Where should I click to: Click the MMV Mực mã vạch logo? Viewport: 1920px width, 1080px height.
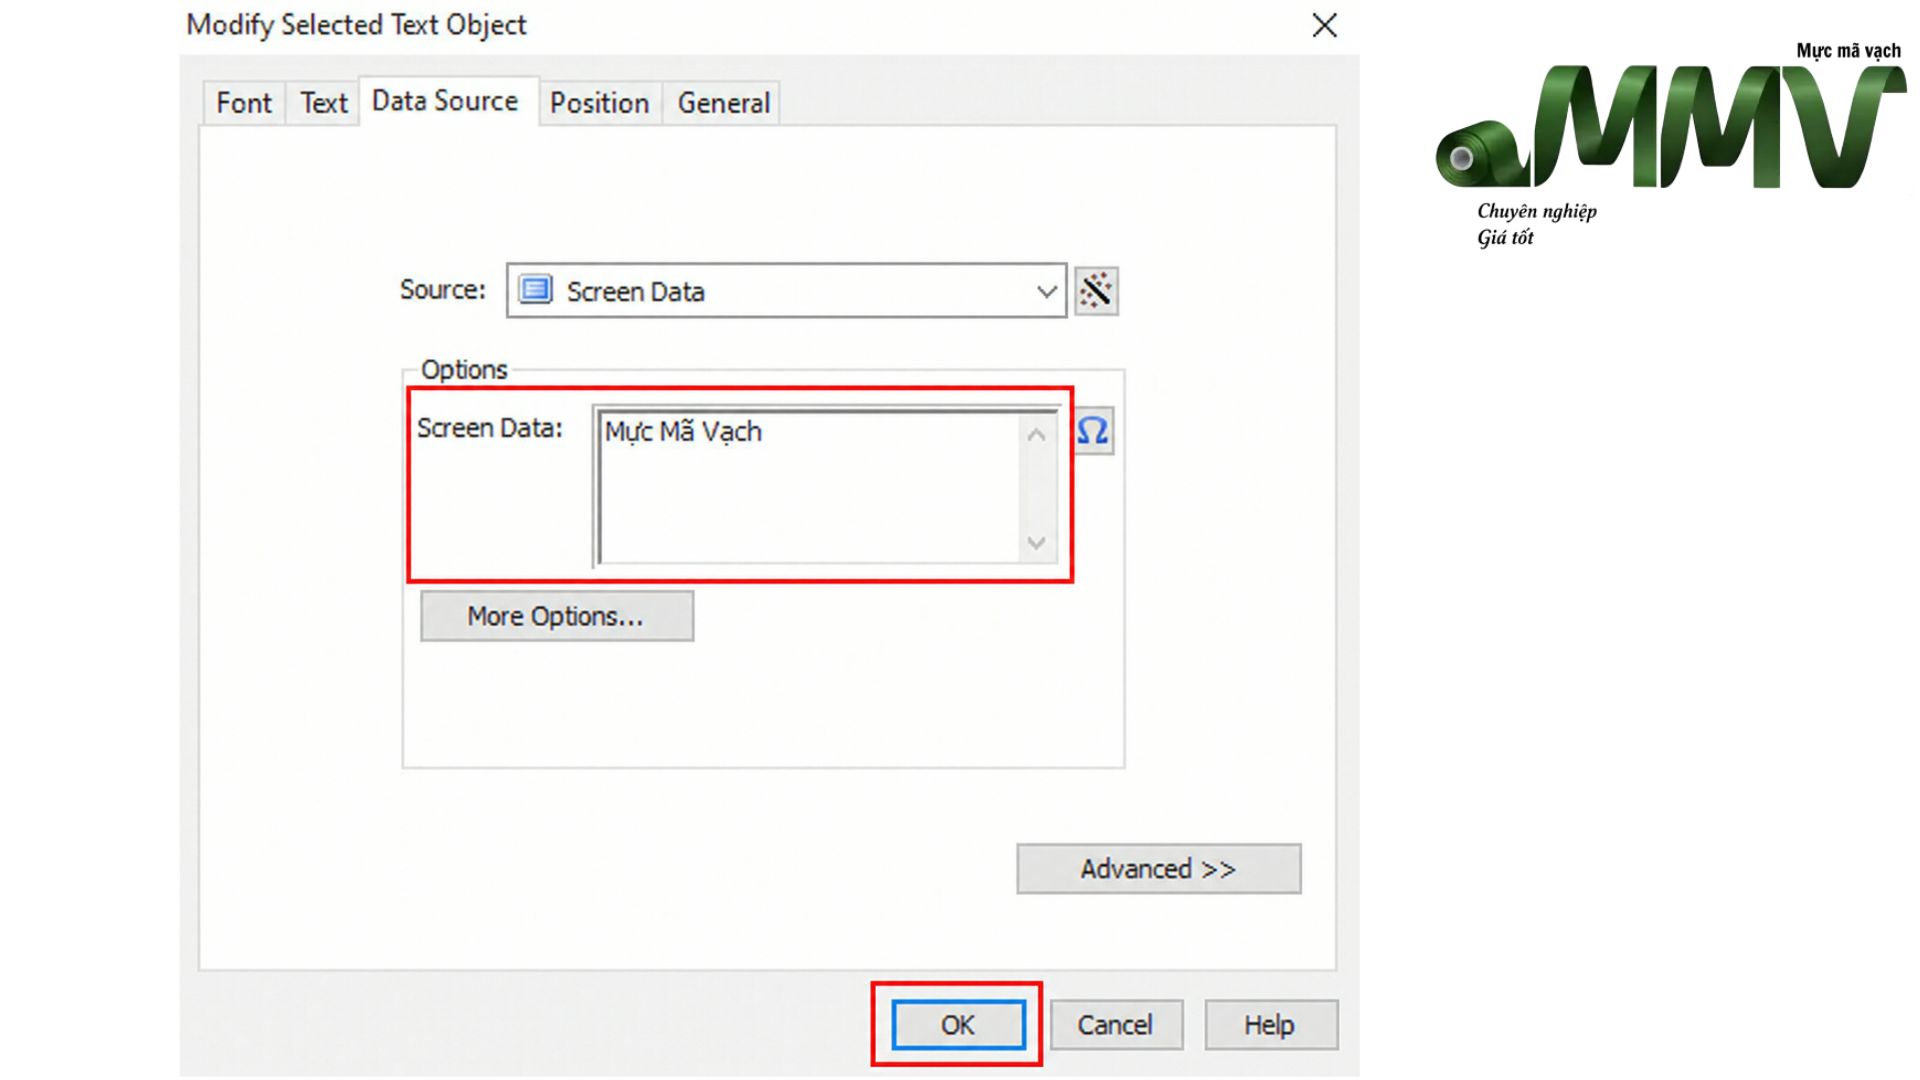(x=1671, y=143)
